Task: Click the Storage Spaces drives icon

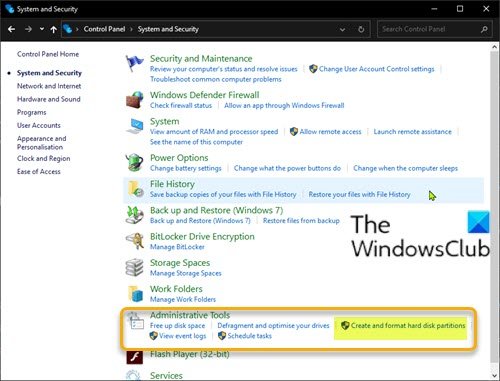Action: pyautogui.click(x=134, y=268)
